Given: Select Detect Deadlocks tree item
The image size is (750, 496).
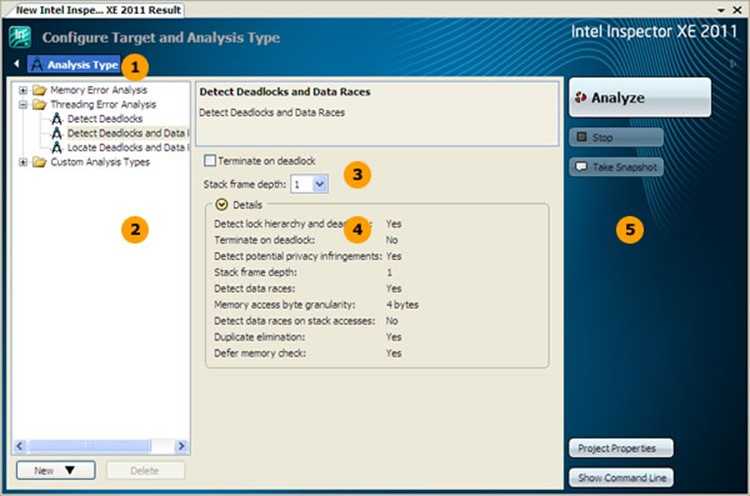Looking at the screenshot, I should pyautogui.click(x=105, y=119).
